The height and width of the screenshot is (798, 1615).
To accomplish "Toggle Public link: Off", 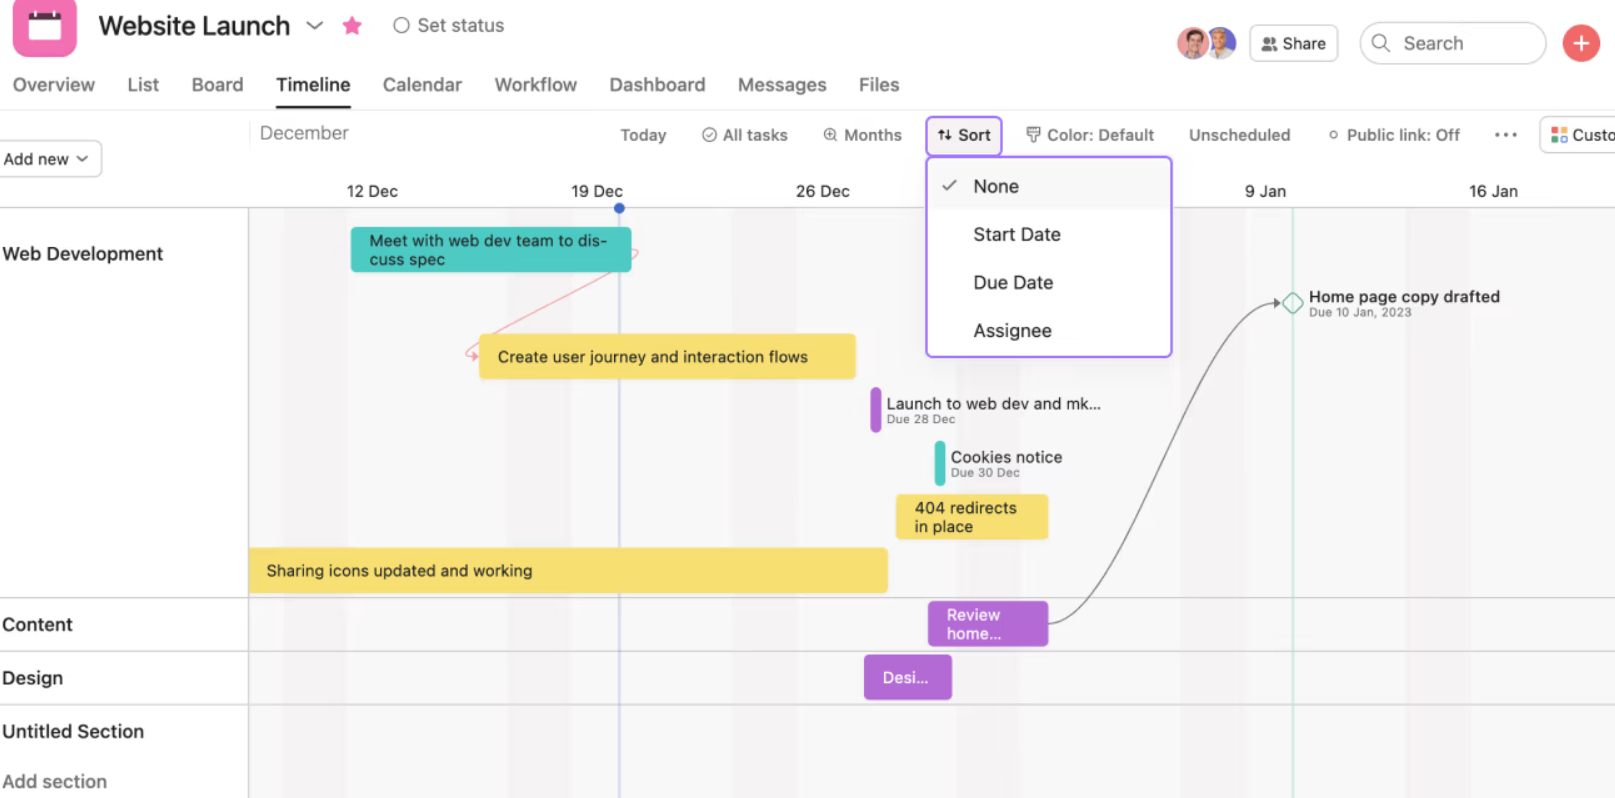I will click(1394, 135).
